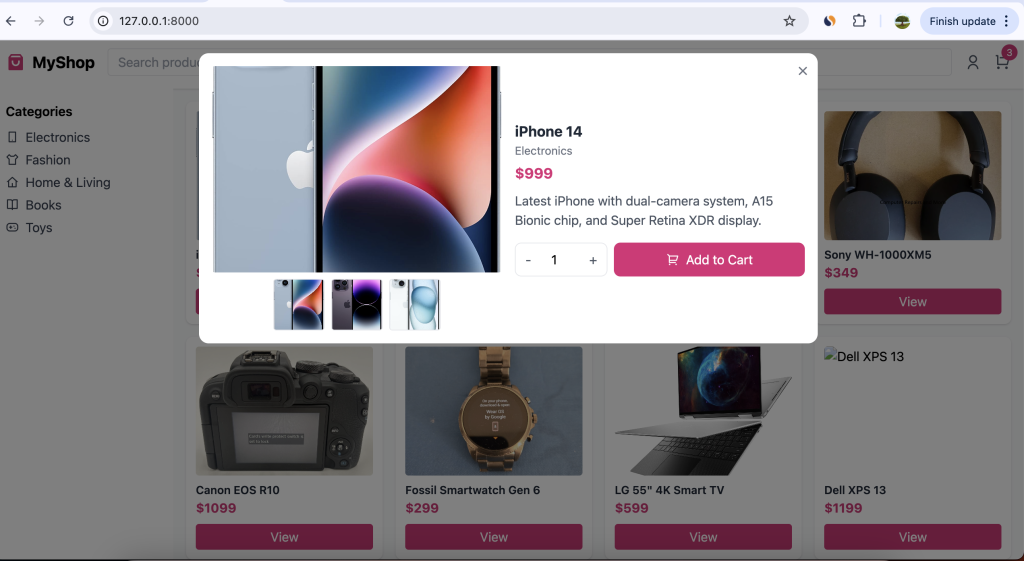Select the third iPhone thumbnail image
The image size is (1024, 561).
pos(414,304)
